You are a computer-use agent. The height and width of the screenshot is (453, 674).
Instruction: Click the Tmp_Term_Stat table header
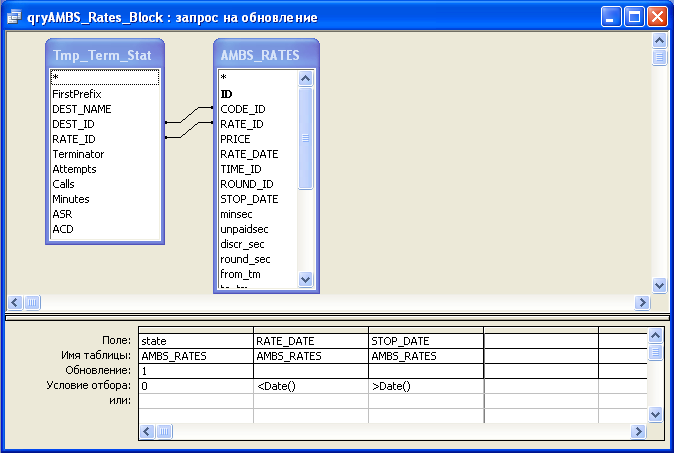[104, 55]
